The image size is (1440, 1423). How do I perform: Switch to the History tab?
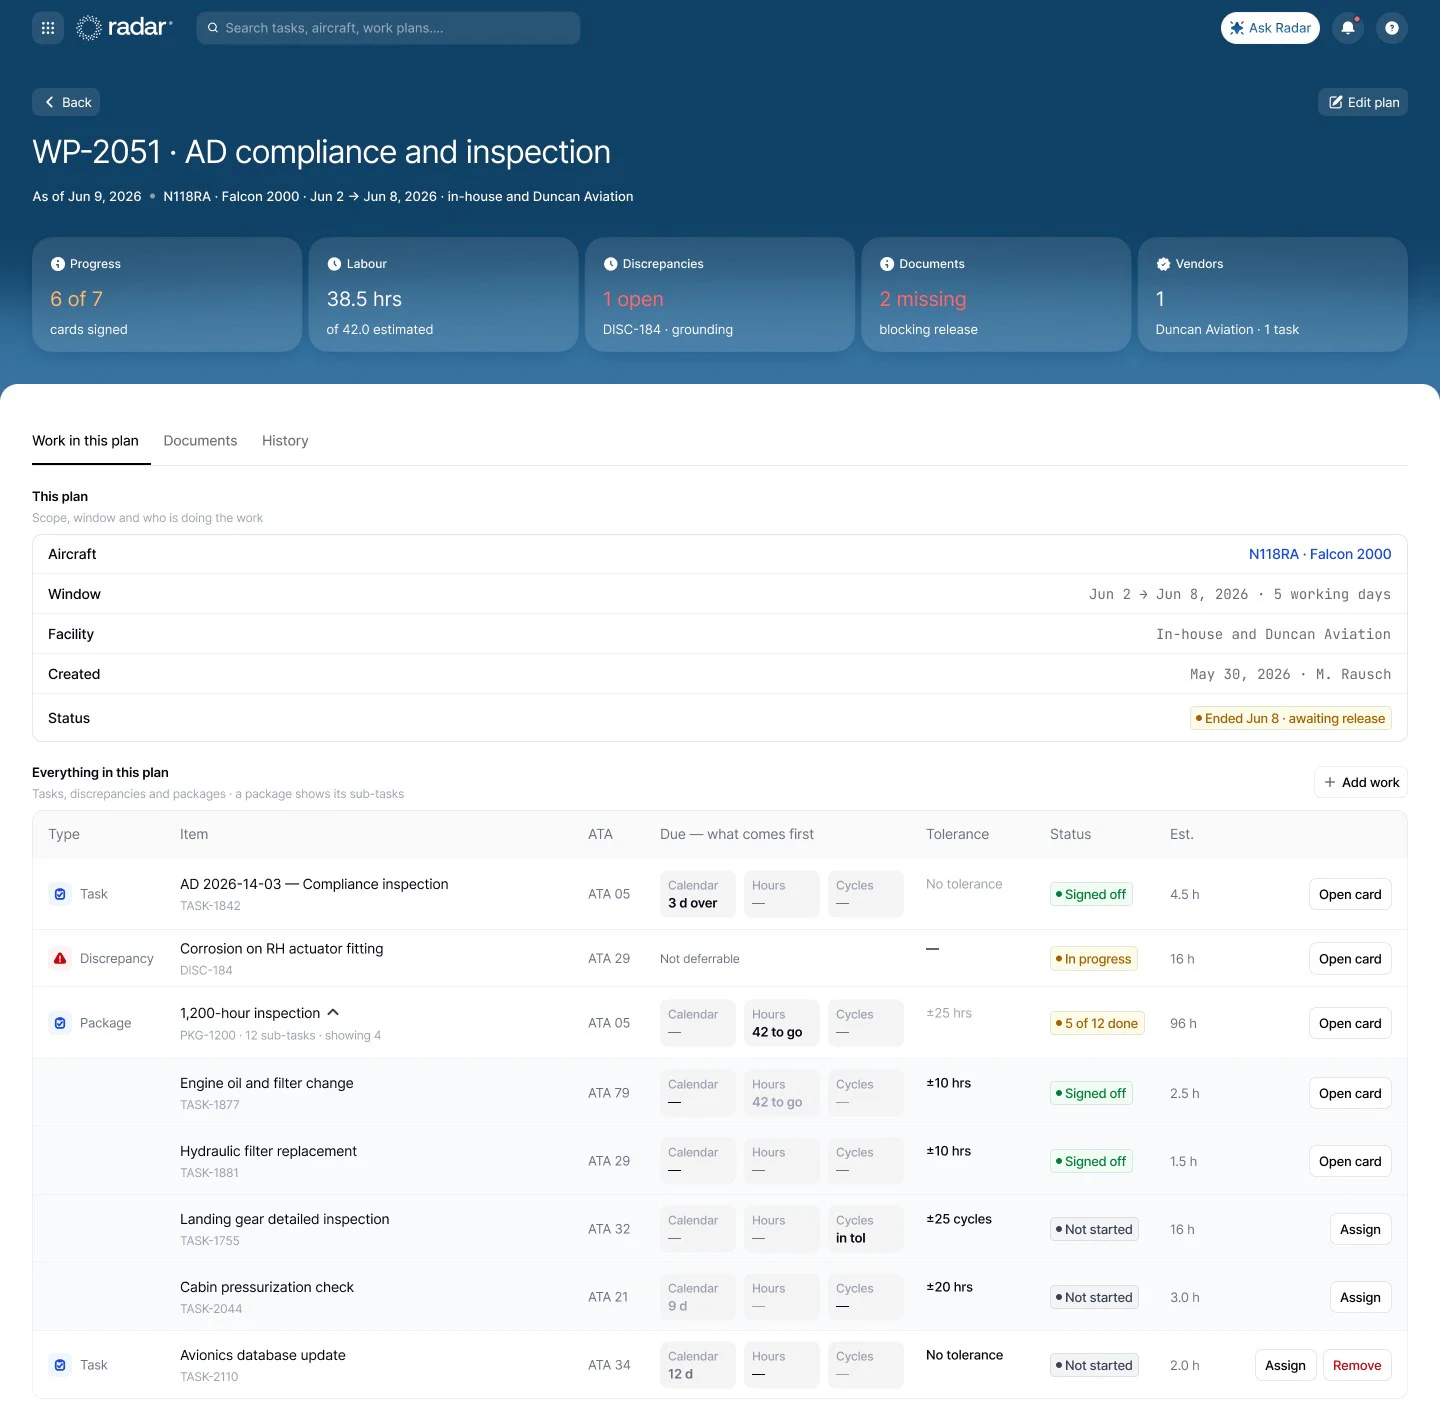tap(285, 441)
